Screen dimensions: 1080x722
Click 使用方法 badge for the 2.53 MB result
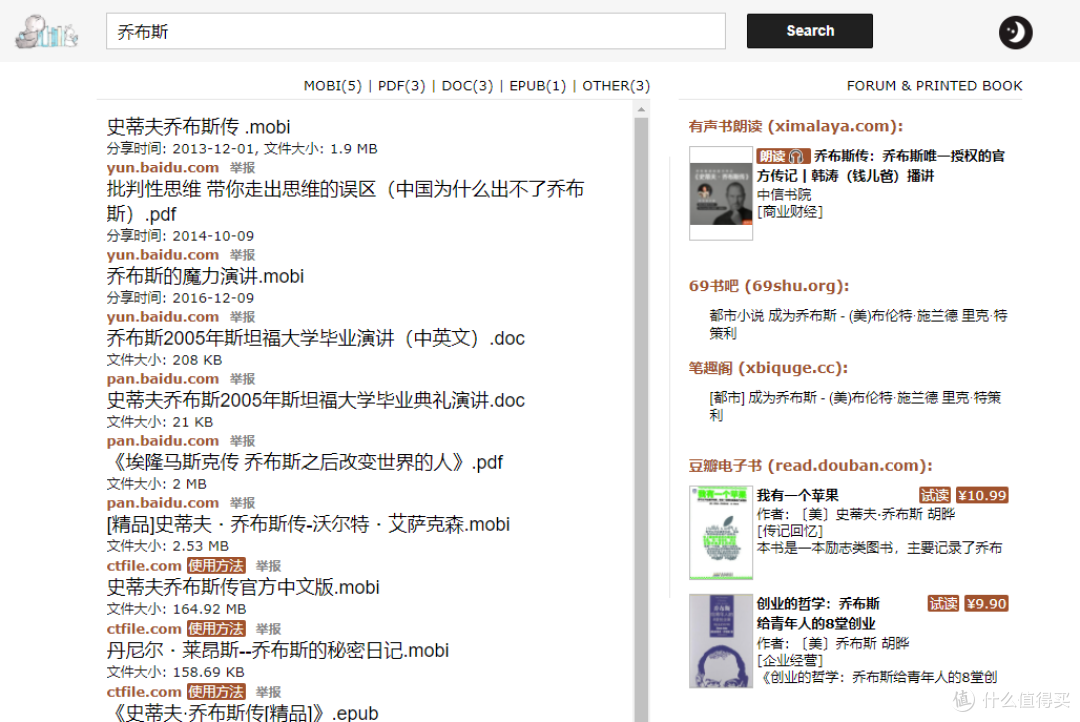coord(216,566)
